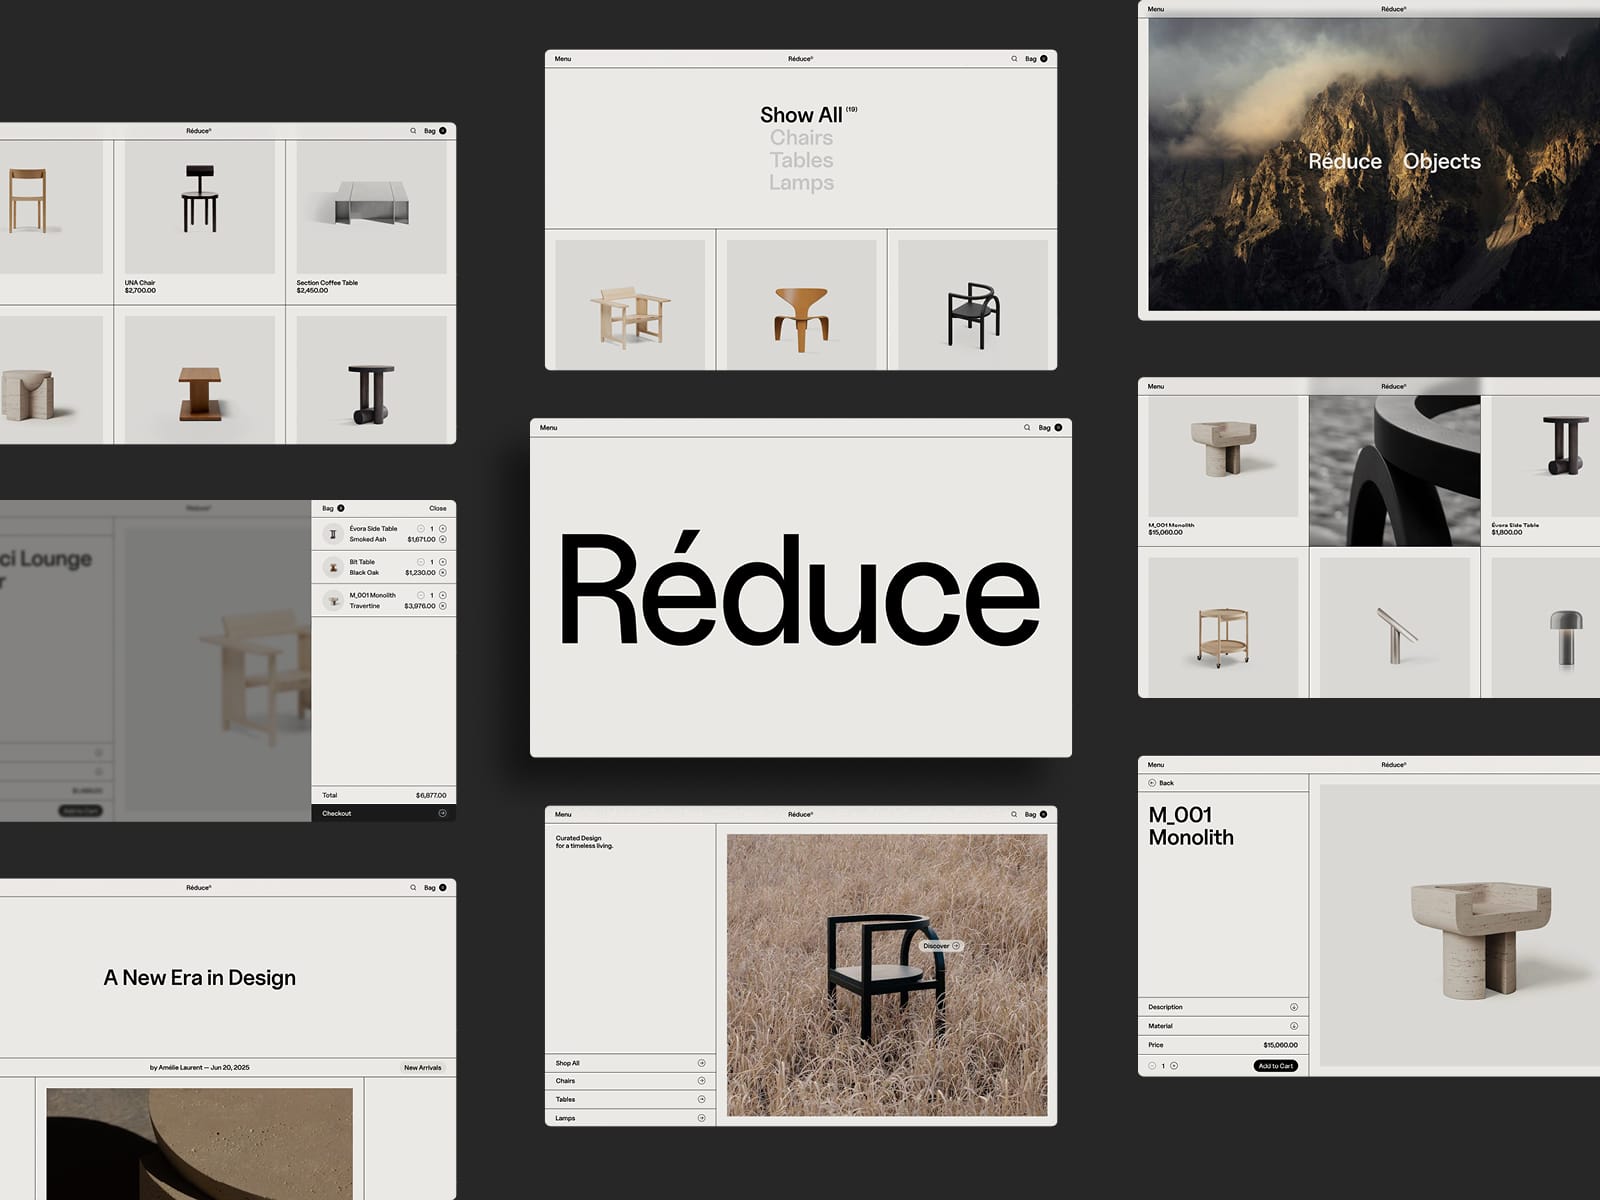Remove M_001 Monolith from the bag
Image resolution: width=1600 pixels, height=1200 pixels.
[443, 606]
